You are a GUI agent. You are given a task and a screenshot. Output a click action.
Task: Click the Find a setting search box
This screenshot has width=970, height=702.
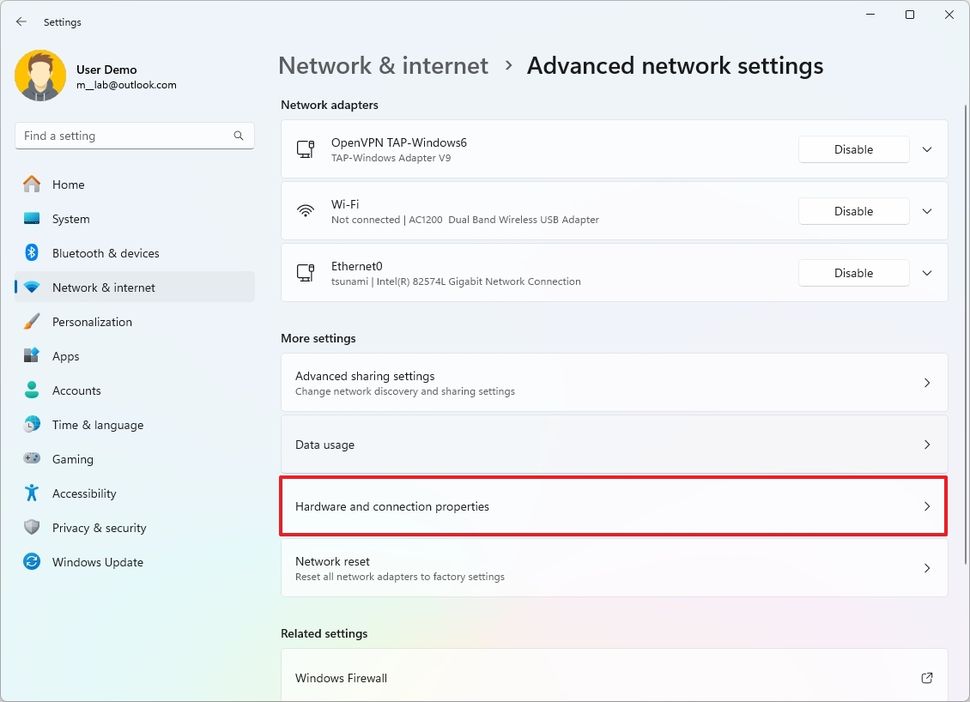click(120, 135)
